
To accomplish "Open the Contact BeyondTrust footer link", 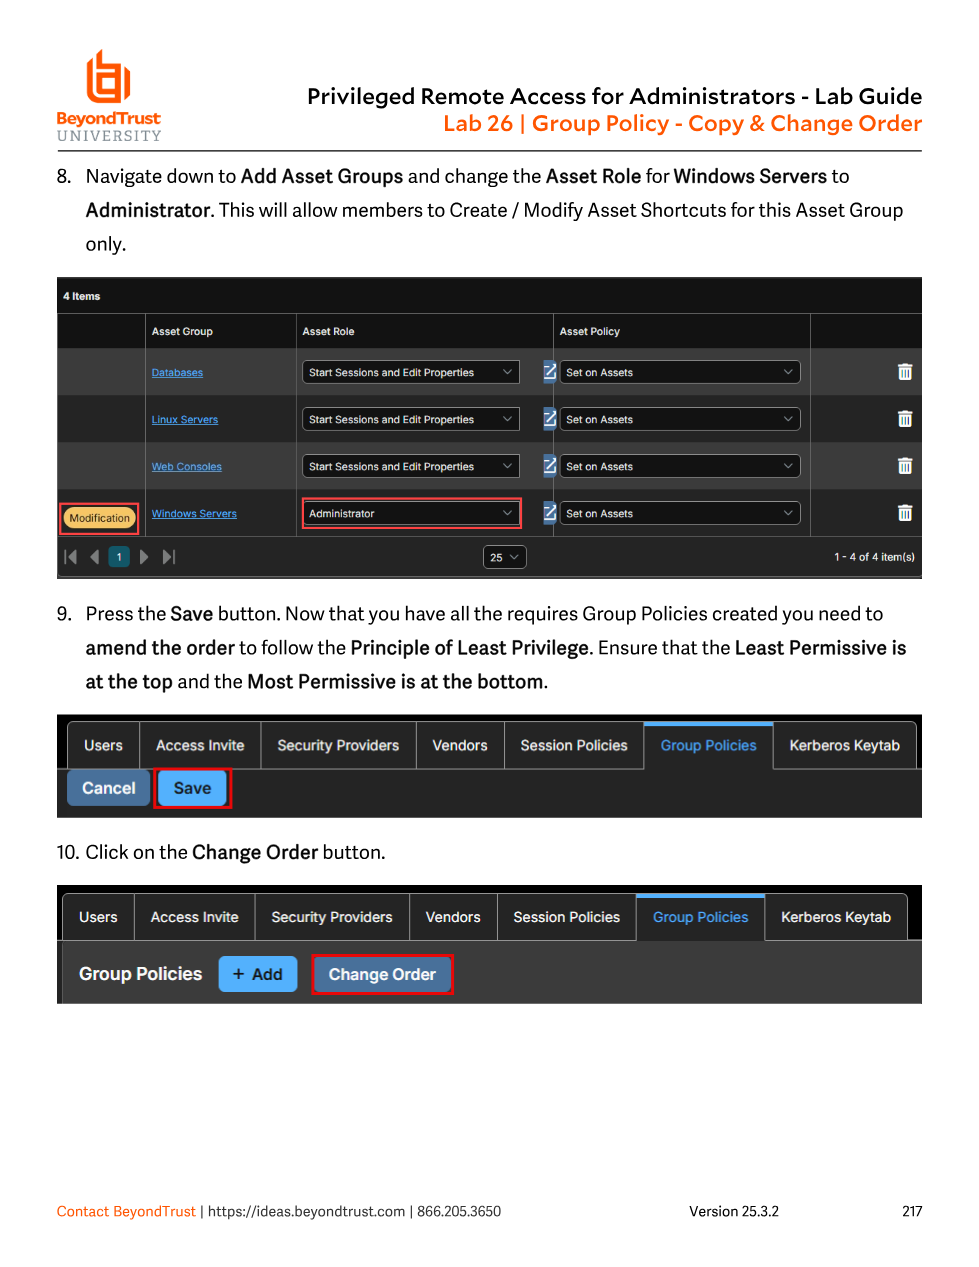I will (126, 1211).
